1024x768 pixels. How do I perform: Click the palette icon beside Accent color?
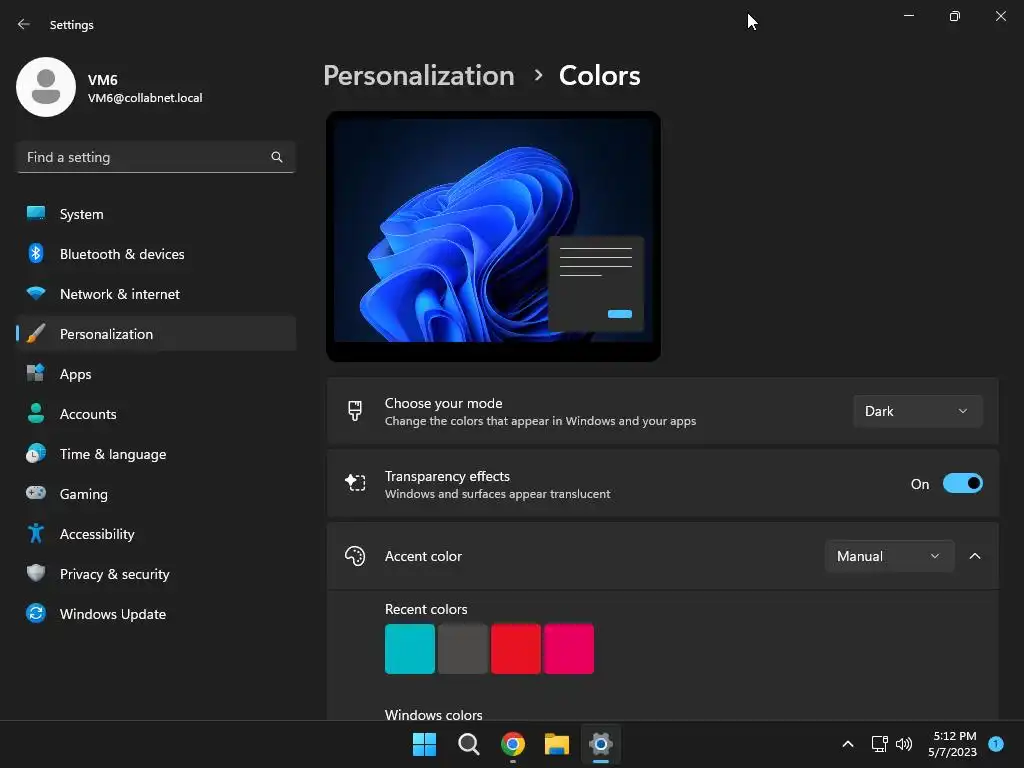point(355,556)
